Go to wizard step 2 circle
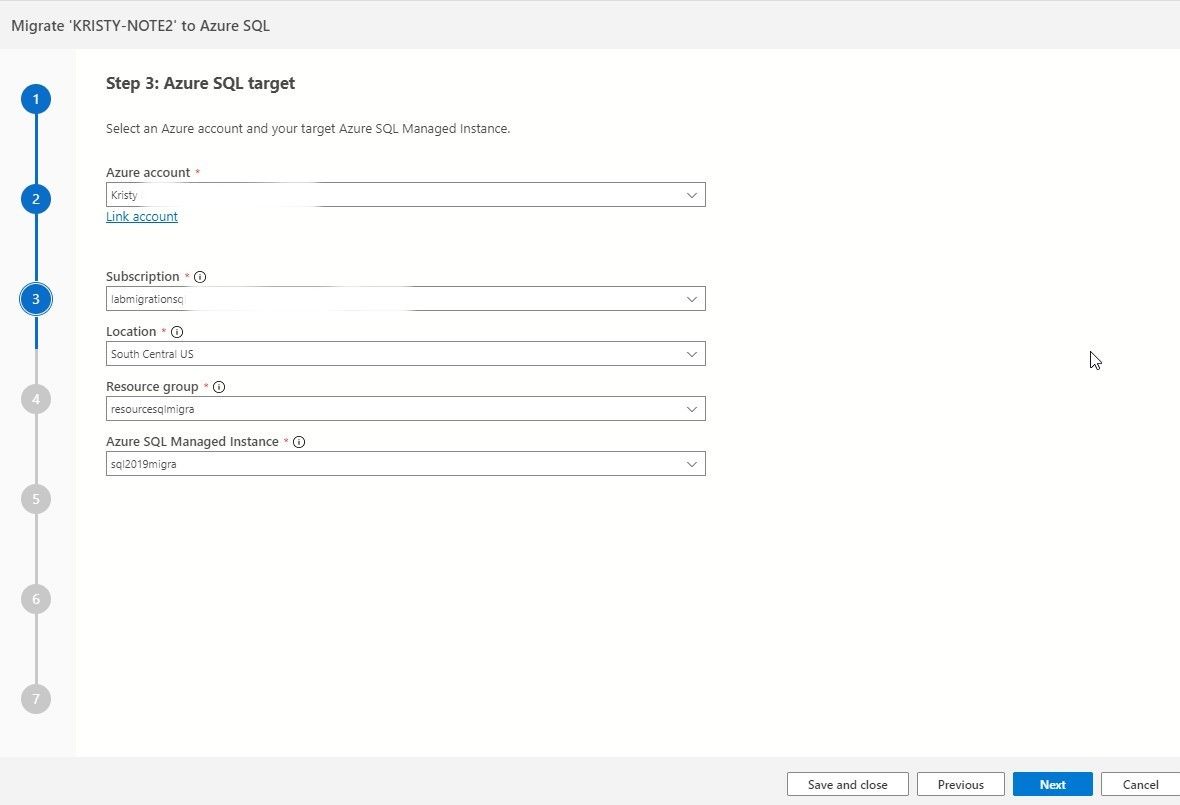Viewport: 1180px width, 805px height. (x=35, y=199)
